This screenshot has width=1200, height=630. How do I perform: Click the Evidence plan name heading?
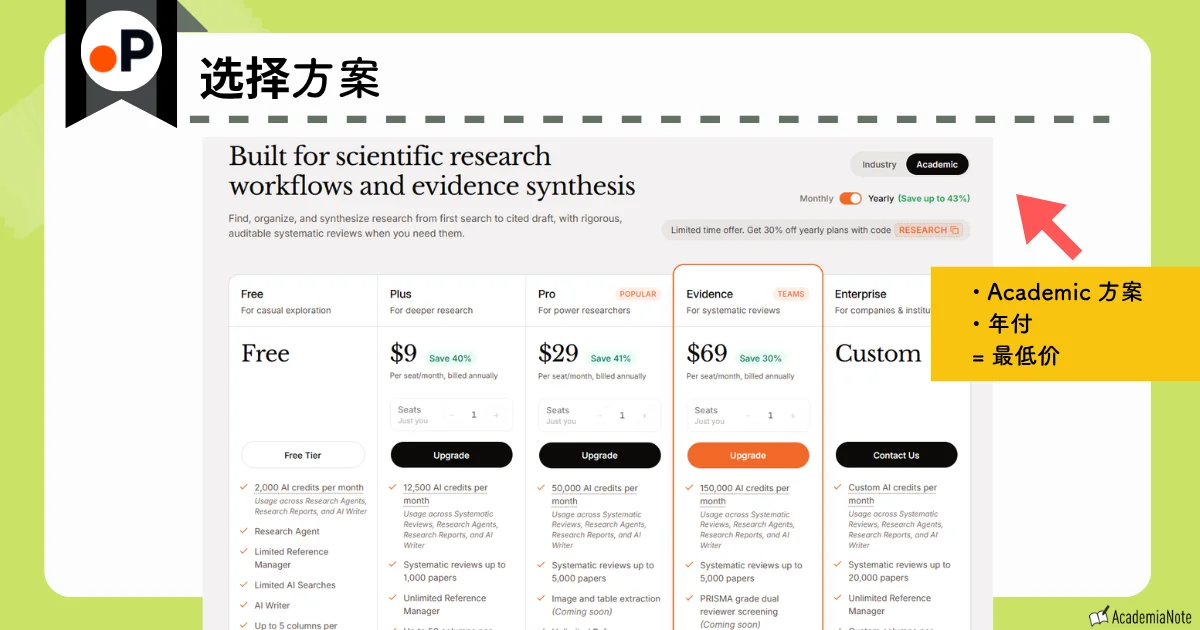[x=710, y=294]
